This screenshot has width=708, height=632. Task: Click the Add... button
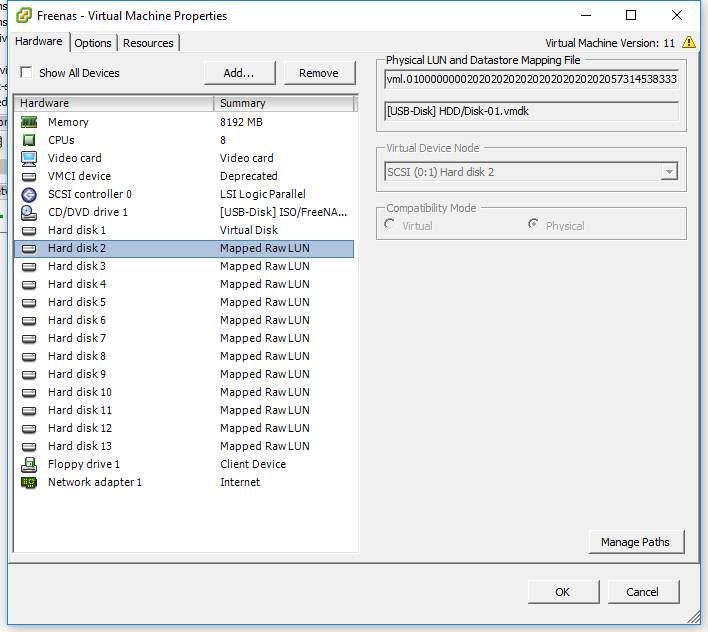pos(239,73)
